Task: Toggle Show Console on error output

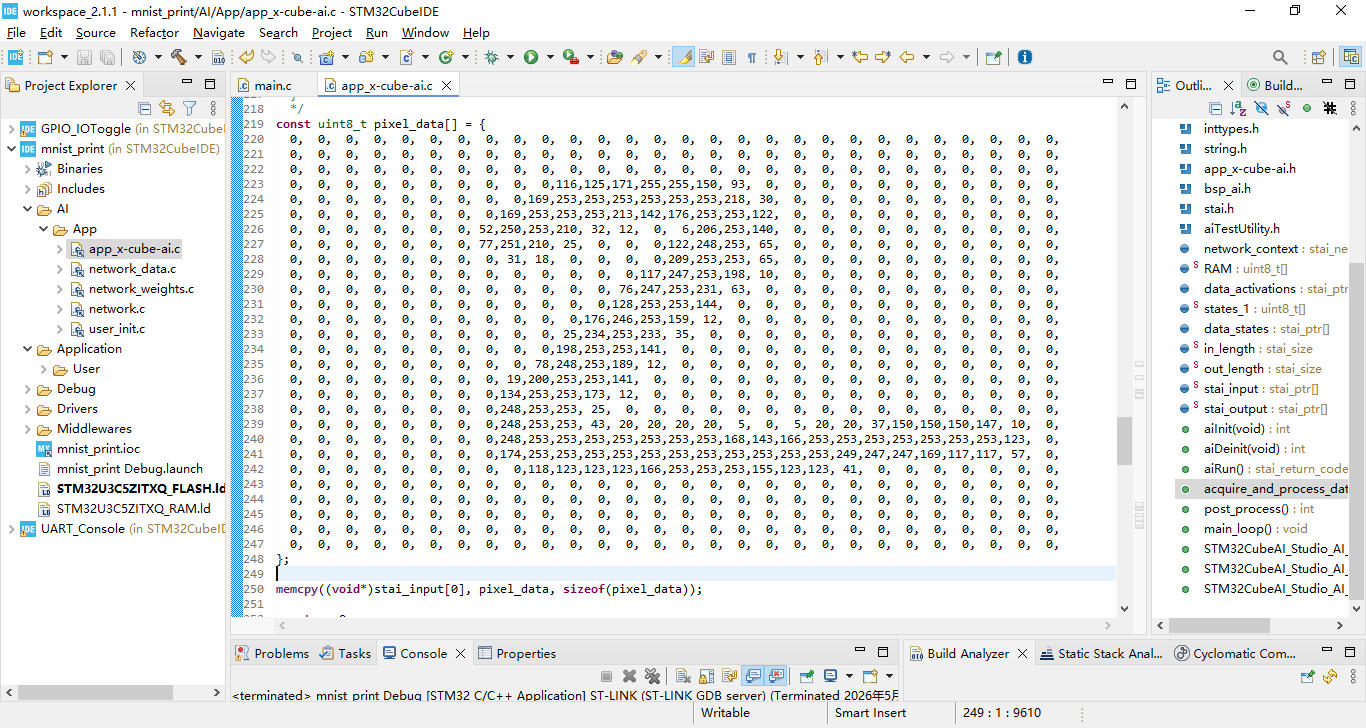Action: pyautogui.click(x=776, y=676)
